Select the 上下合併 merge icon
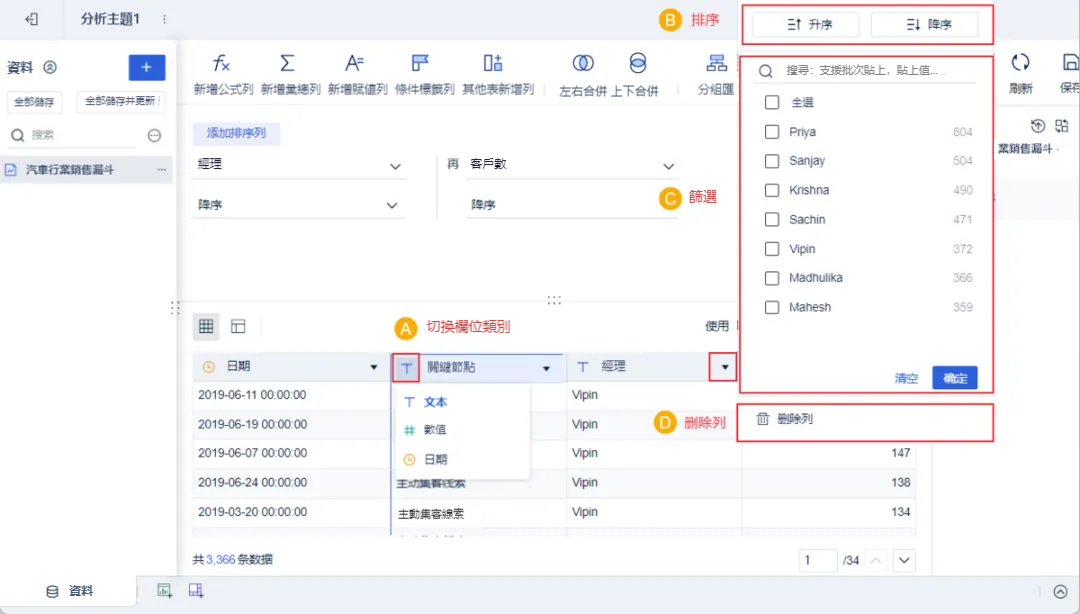This screenshot has height=614, width=1080. tap(637, 64)
